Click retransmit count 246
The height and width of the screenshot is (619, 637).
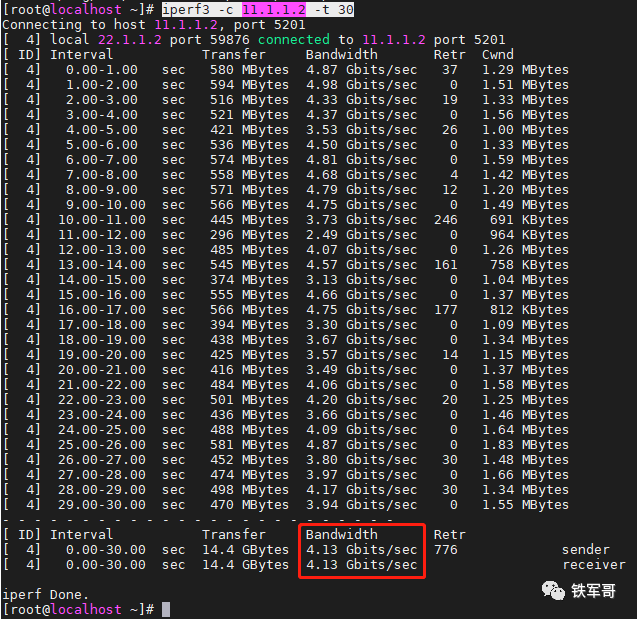pos(446,220)
